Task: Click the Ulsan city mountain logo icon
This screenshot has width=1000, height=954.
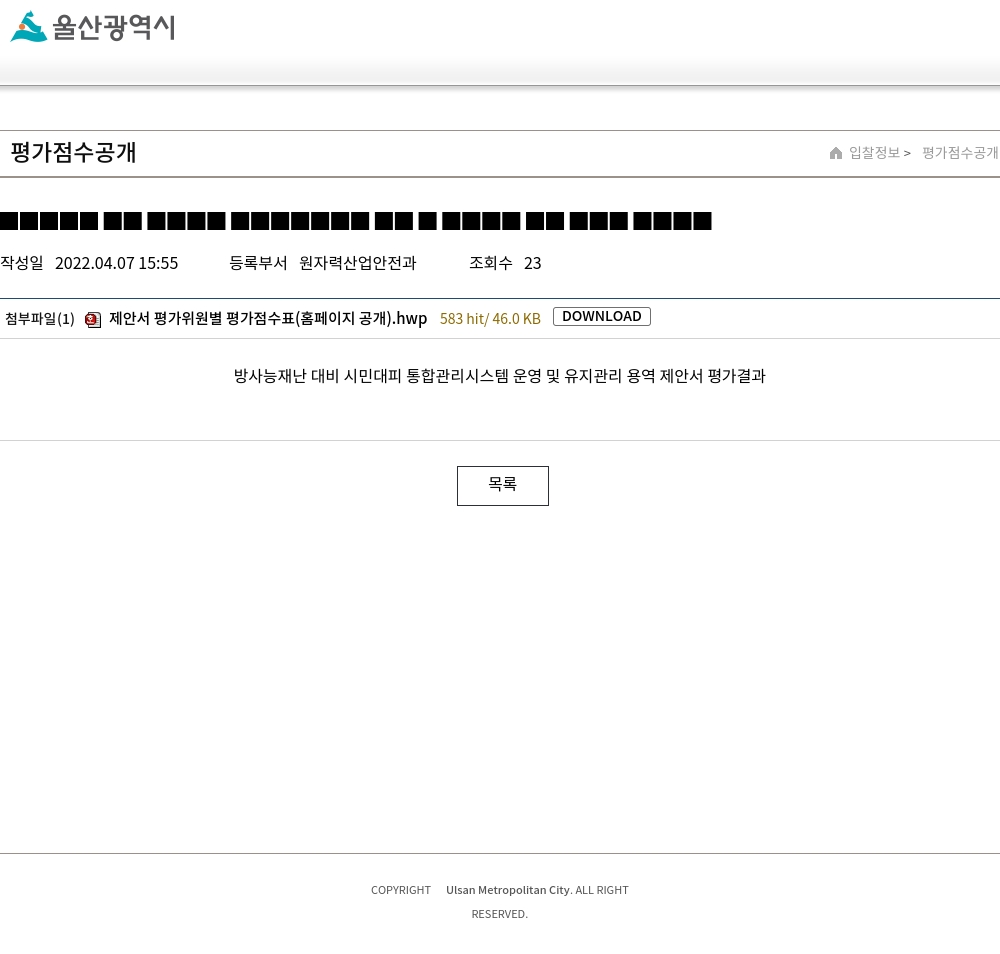Action: (x=29, y=27)
